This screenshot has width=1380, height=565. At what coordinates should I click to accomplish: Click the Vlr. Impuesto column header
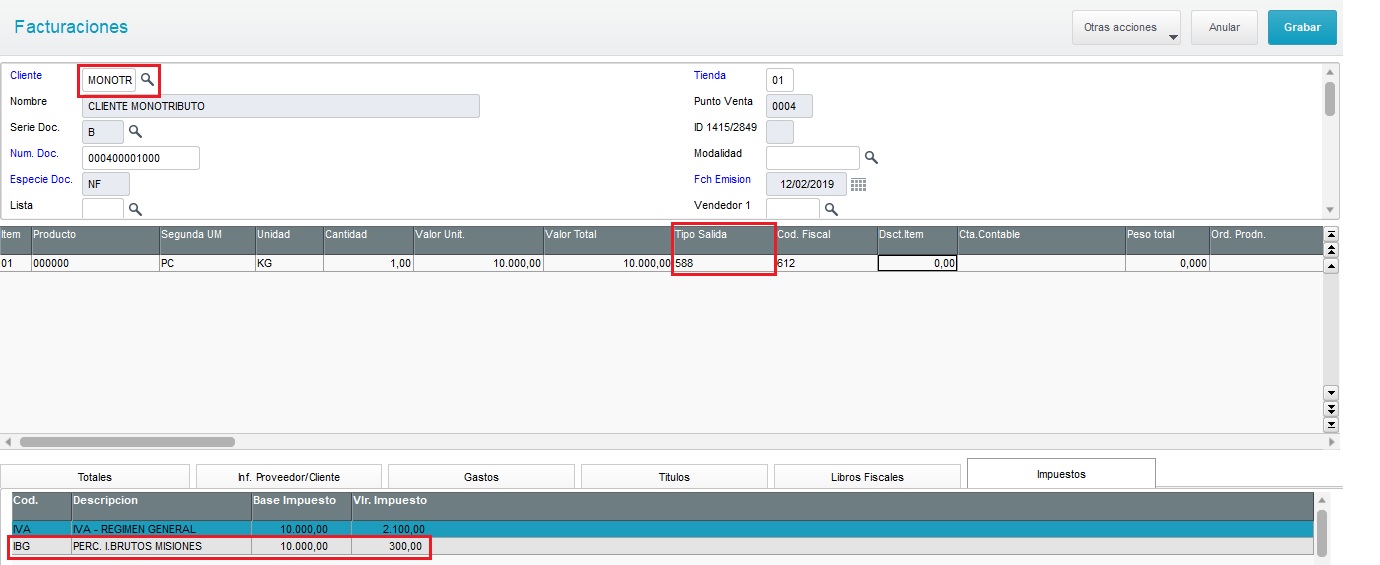coord(390,506)
